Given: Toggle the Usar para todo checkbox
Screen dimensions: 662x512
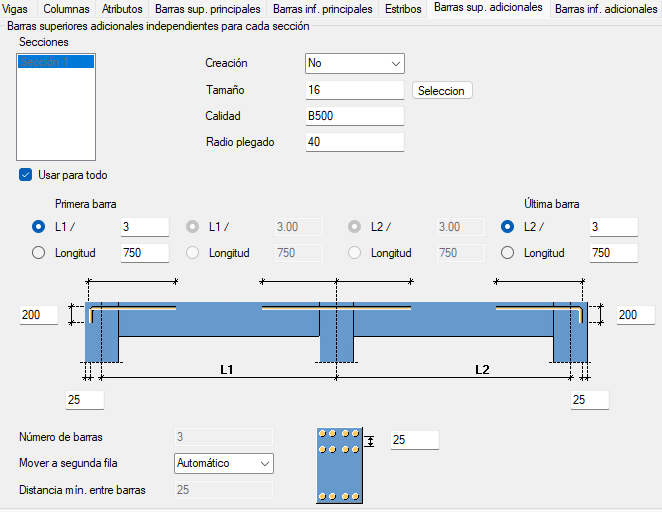Looking at the screenshot, I should [x=26, y=175].
